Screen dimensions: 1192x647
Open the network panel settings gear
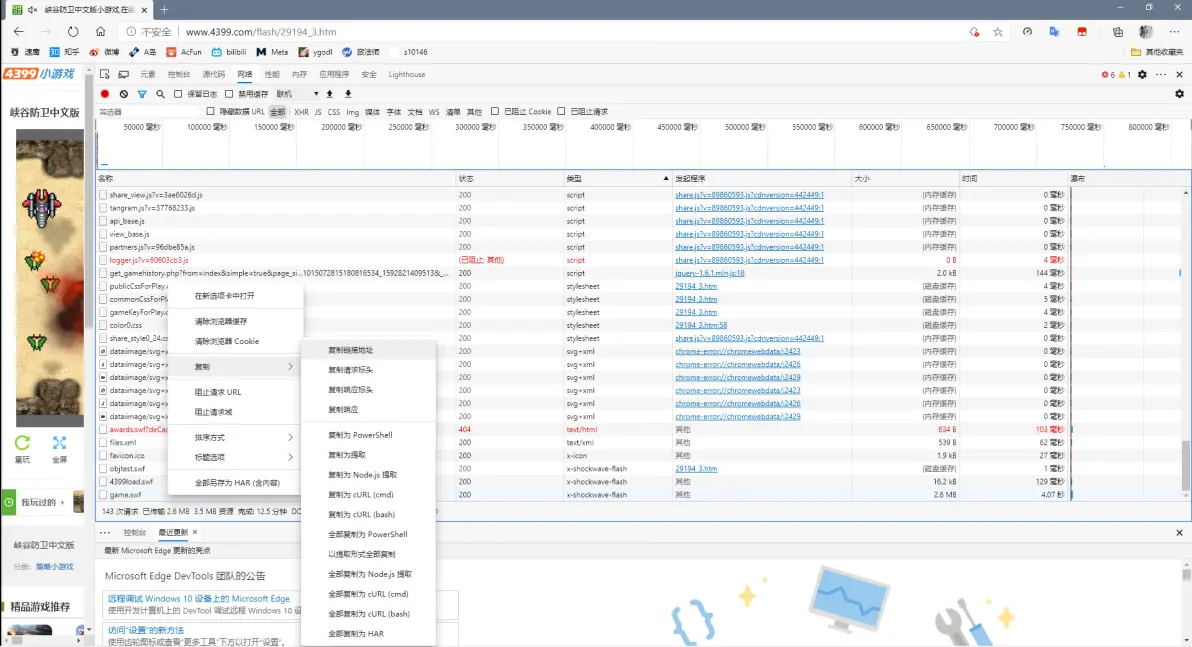(x=1179, y=94)
